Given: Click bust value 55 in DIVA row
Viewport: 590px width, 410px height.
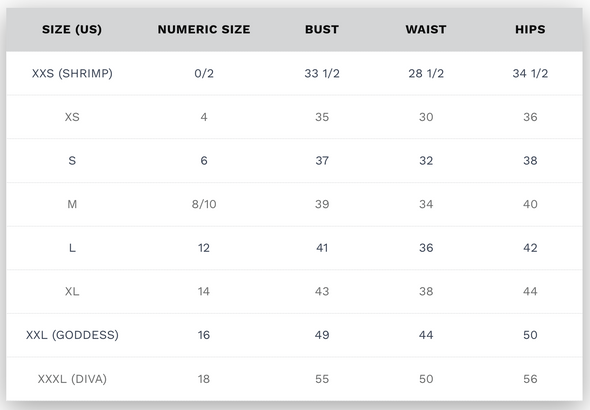Looking at the screenshot, I should coord(322,379).
